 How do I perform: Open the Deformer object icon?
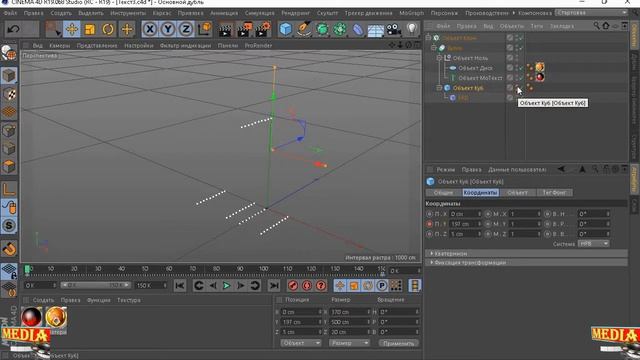358,30
